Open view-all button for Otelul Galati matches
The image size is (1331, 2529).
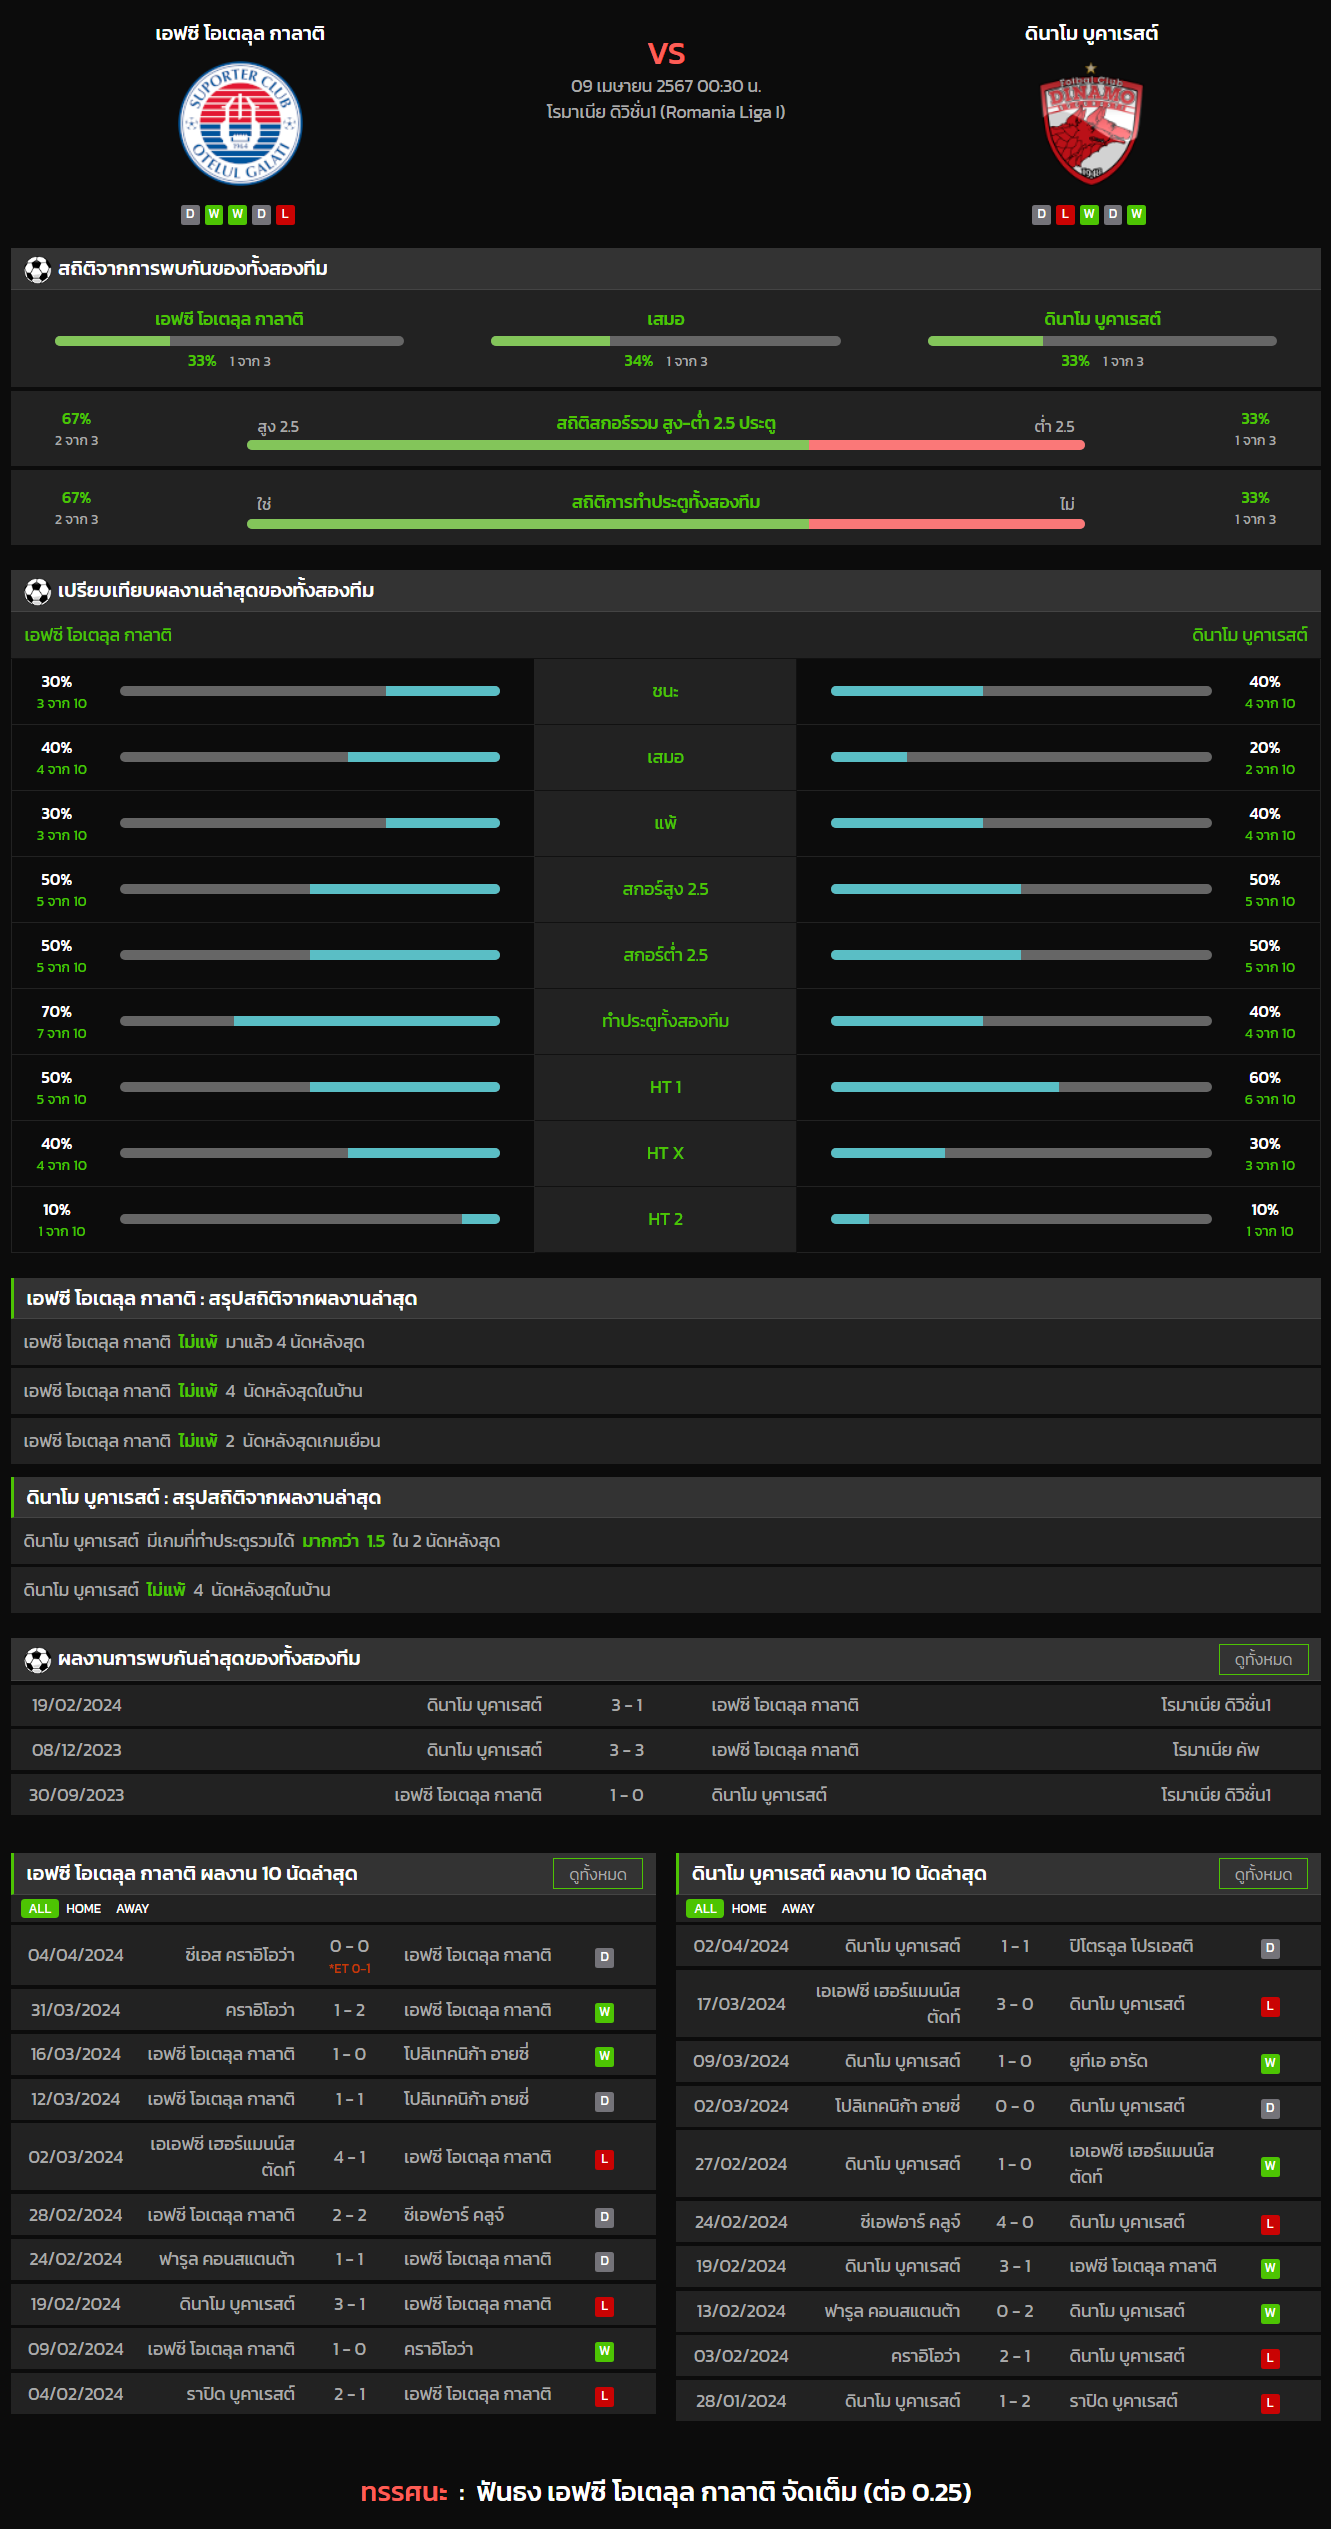pos(598,1874)
